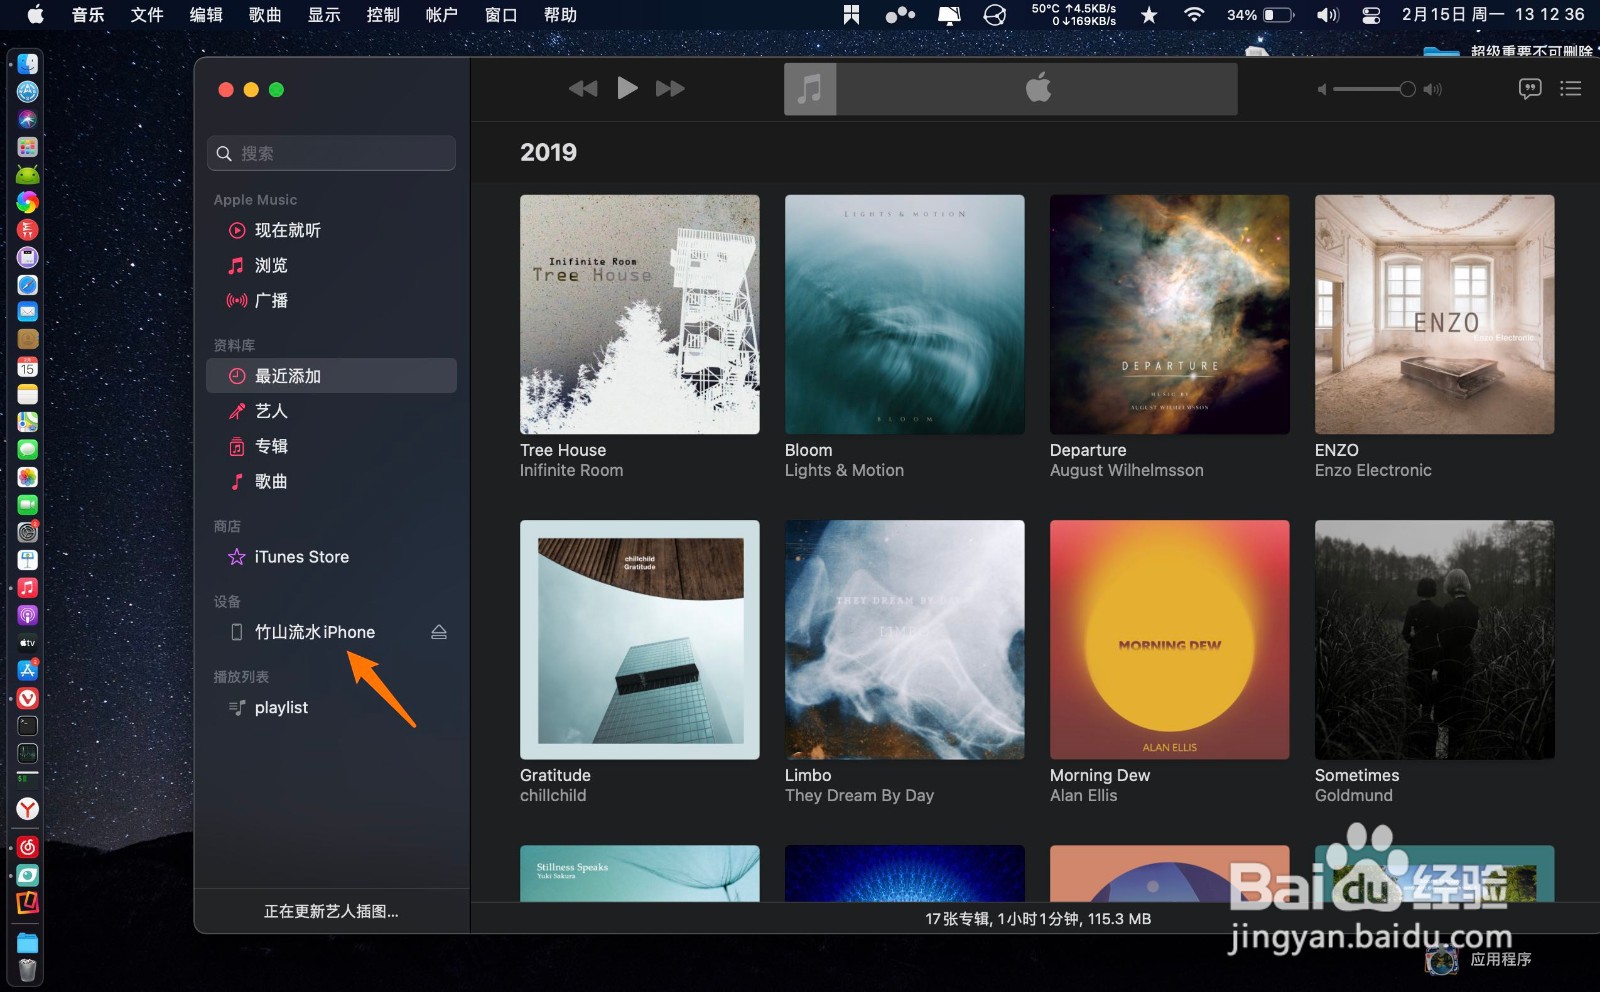
Task: Click artist name They Dream By Day
Action: coord(859,795)
